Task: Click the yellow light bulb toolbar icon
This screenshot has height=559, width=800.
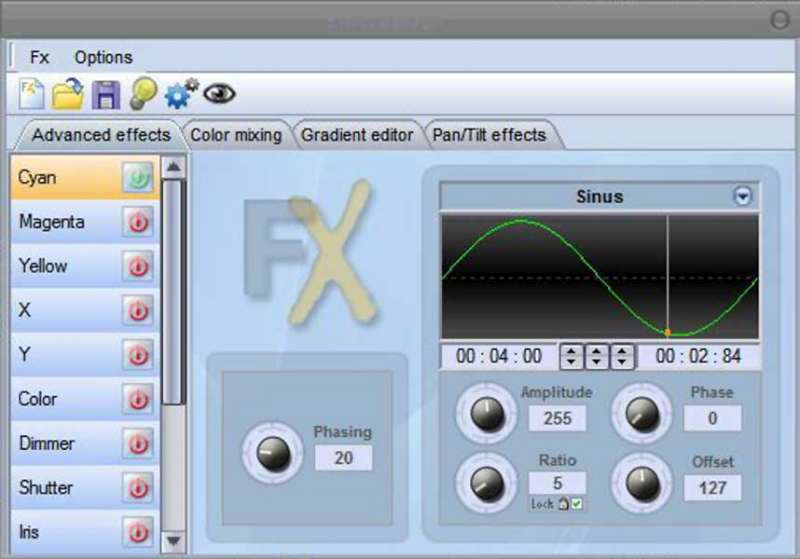Action: [x=143, y=94]
